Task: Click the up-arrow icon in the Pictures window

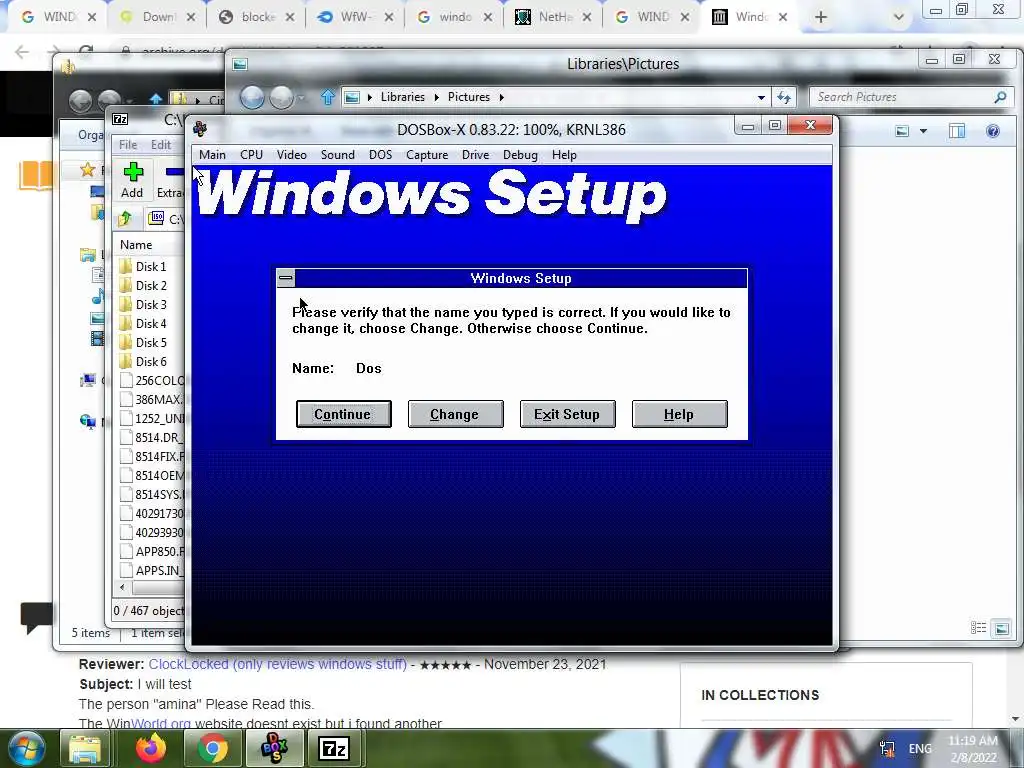Action: 328,97
